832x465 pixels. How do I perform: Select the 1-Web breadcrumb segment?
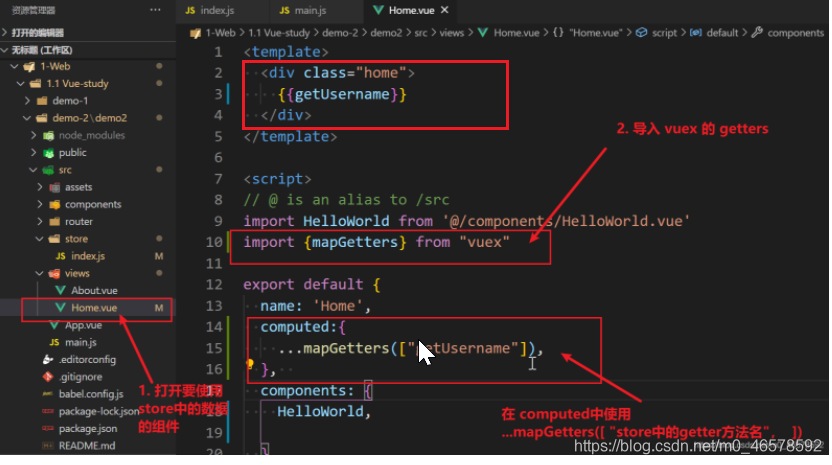coord(220,33)
